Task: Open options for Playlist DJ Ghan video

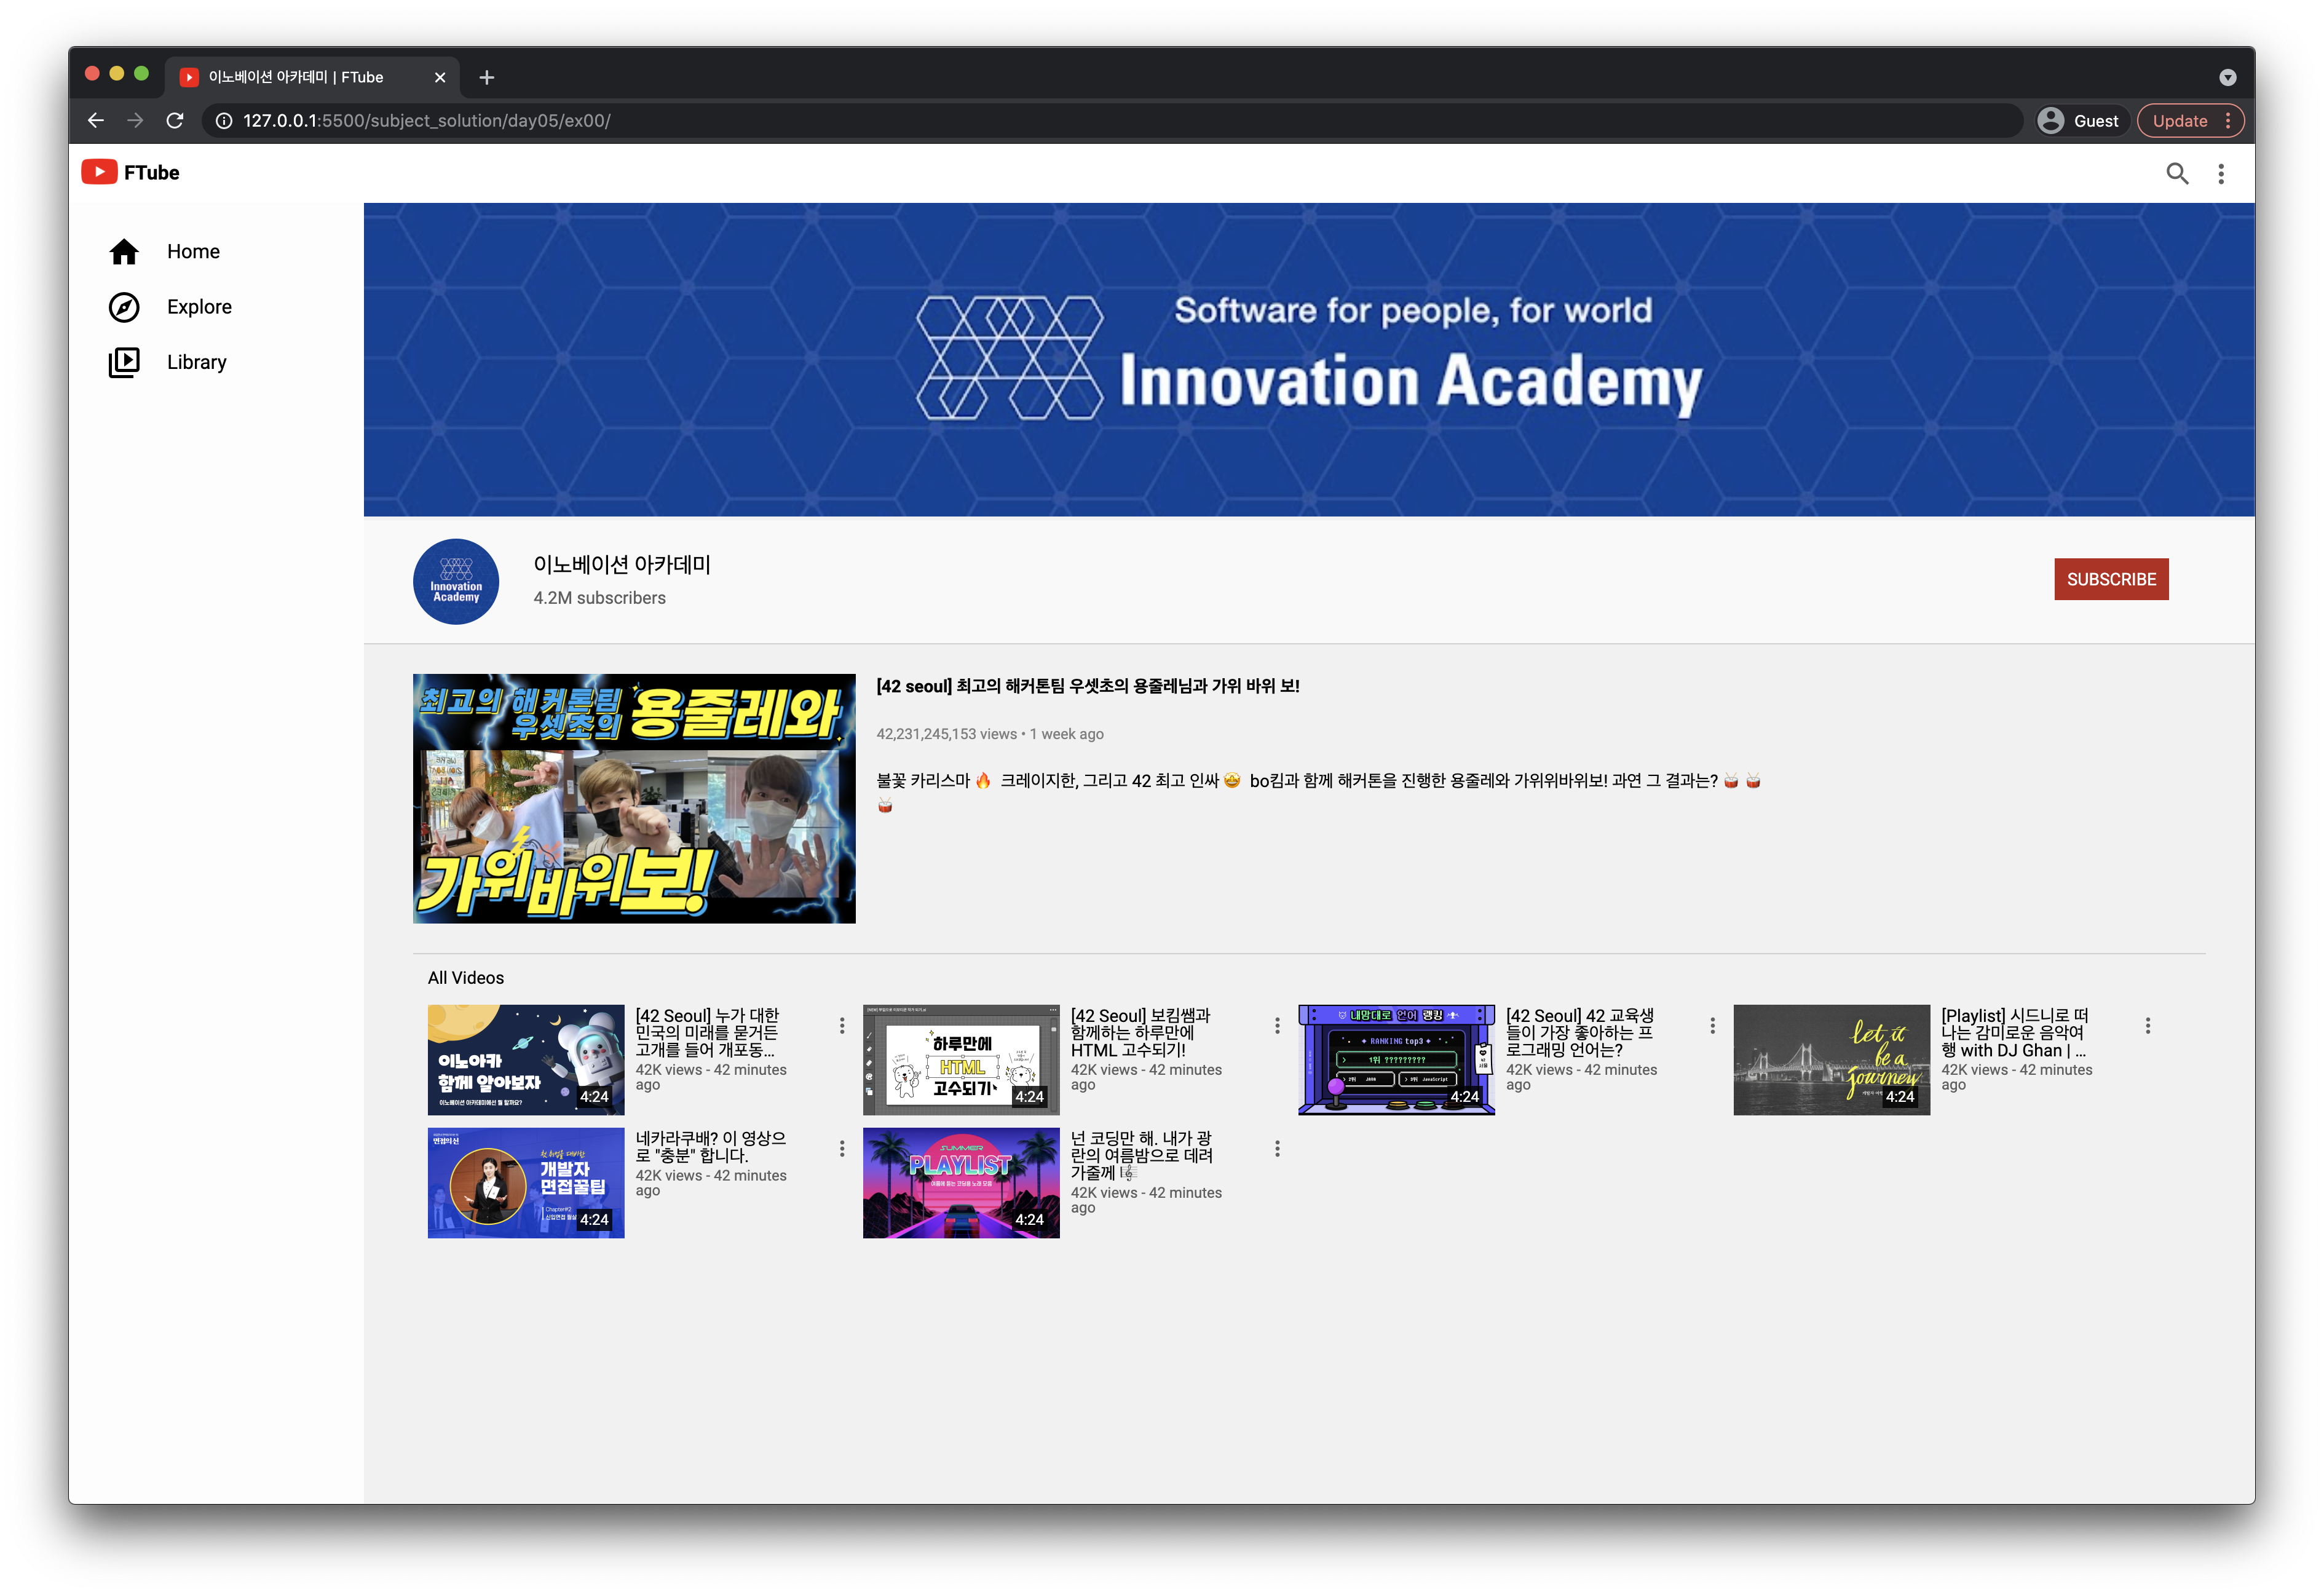Action: coord(2147,1025)
